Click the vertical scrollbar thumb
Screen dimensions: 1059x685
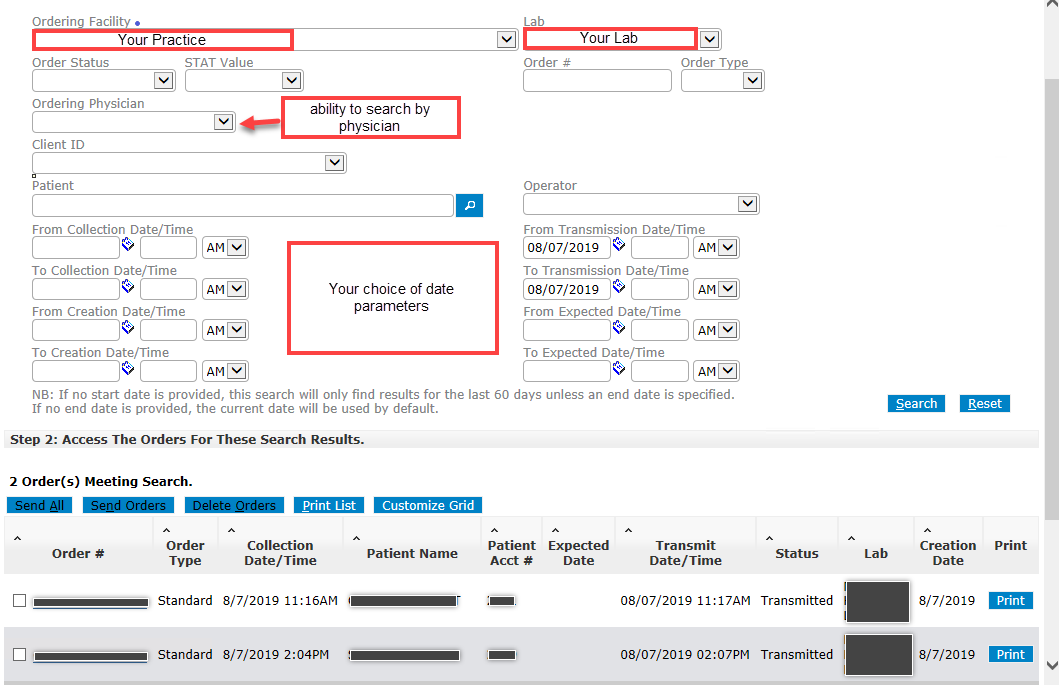tap(1052, 297)
